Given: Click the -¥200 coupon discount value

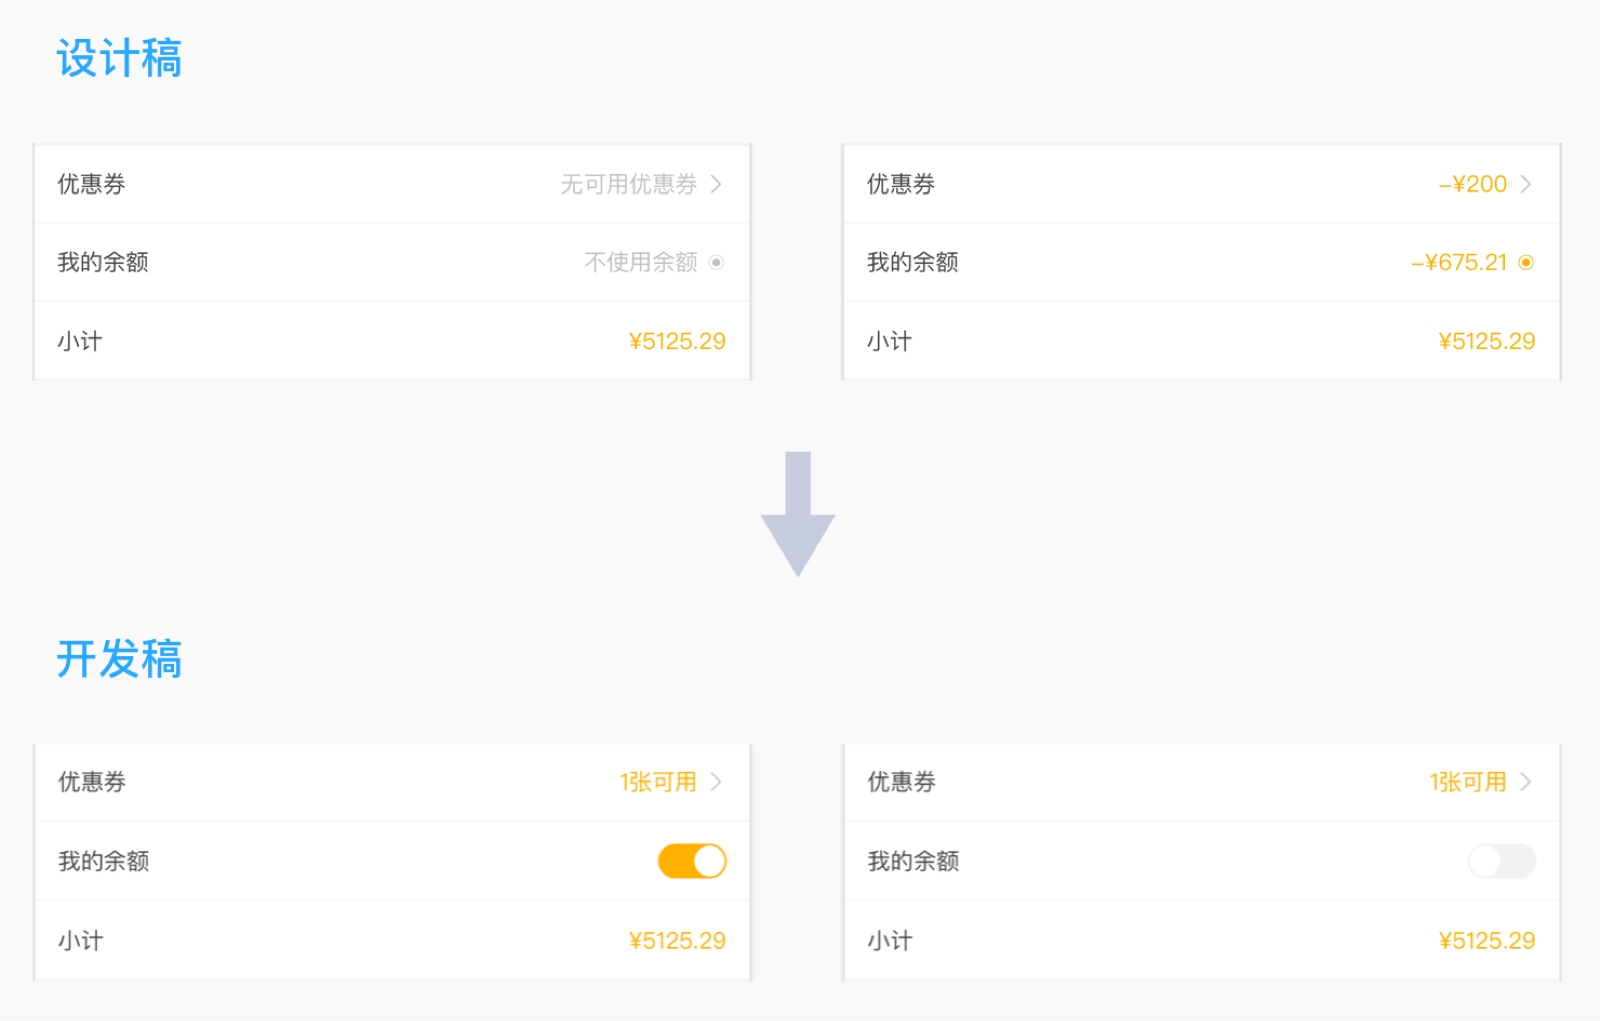Looking at the screenshot, I should tap(1473, 184).
